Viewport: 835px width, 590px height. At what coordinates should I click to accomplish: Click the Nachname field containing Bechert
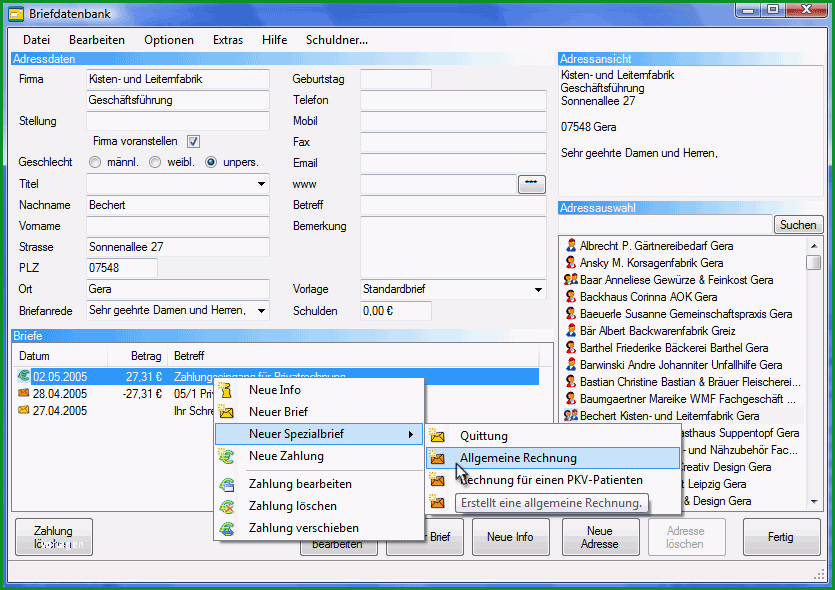tap(178, 205)
